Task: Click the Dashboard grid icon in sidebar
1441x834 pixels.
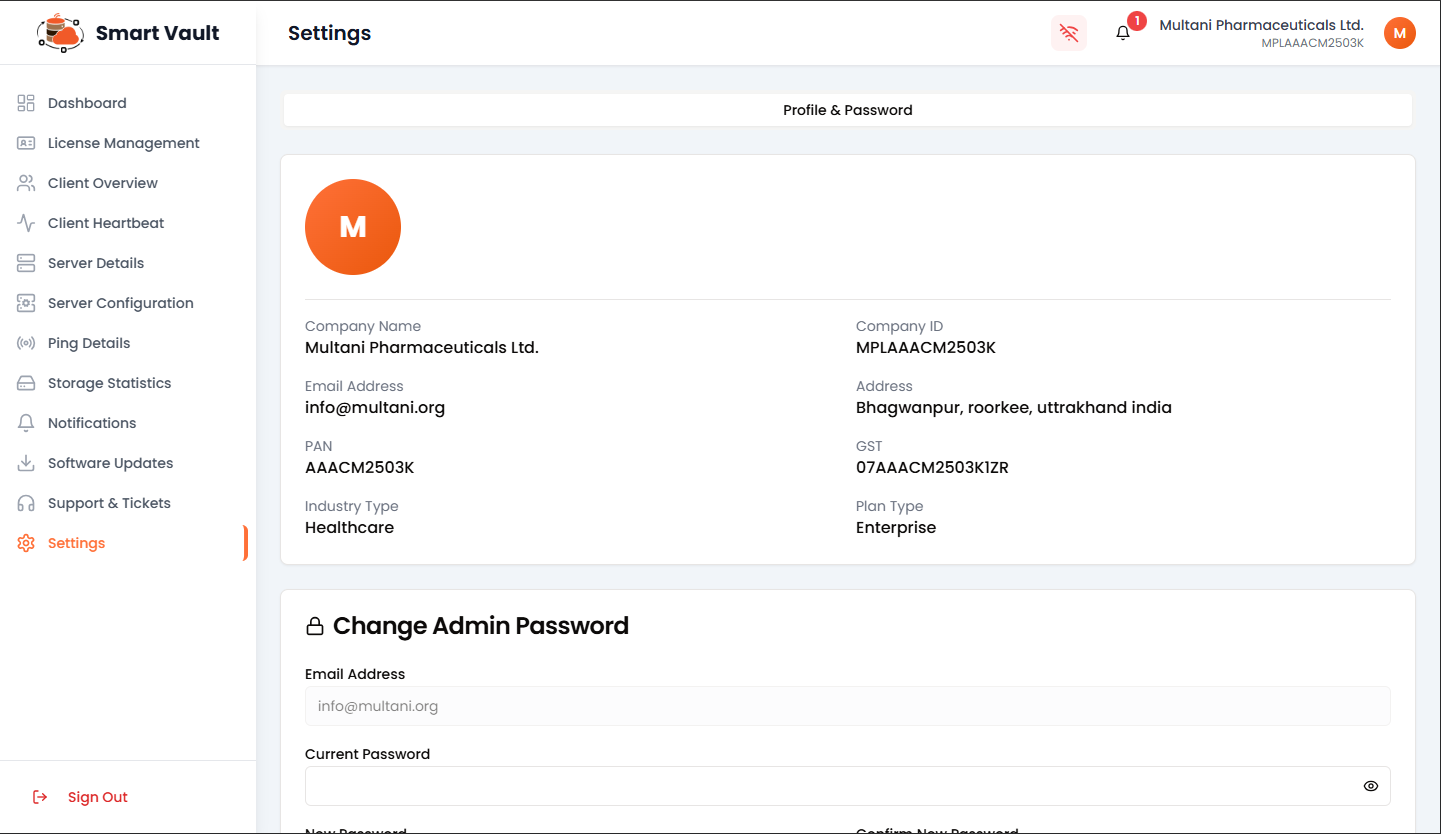Action: [26, 103]
